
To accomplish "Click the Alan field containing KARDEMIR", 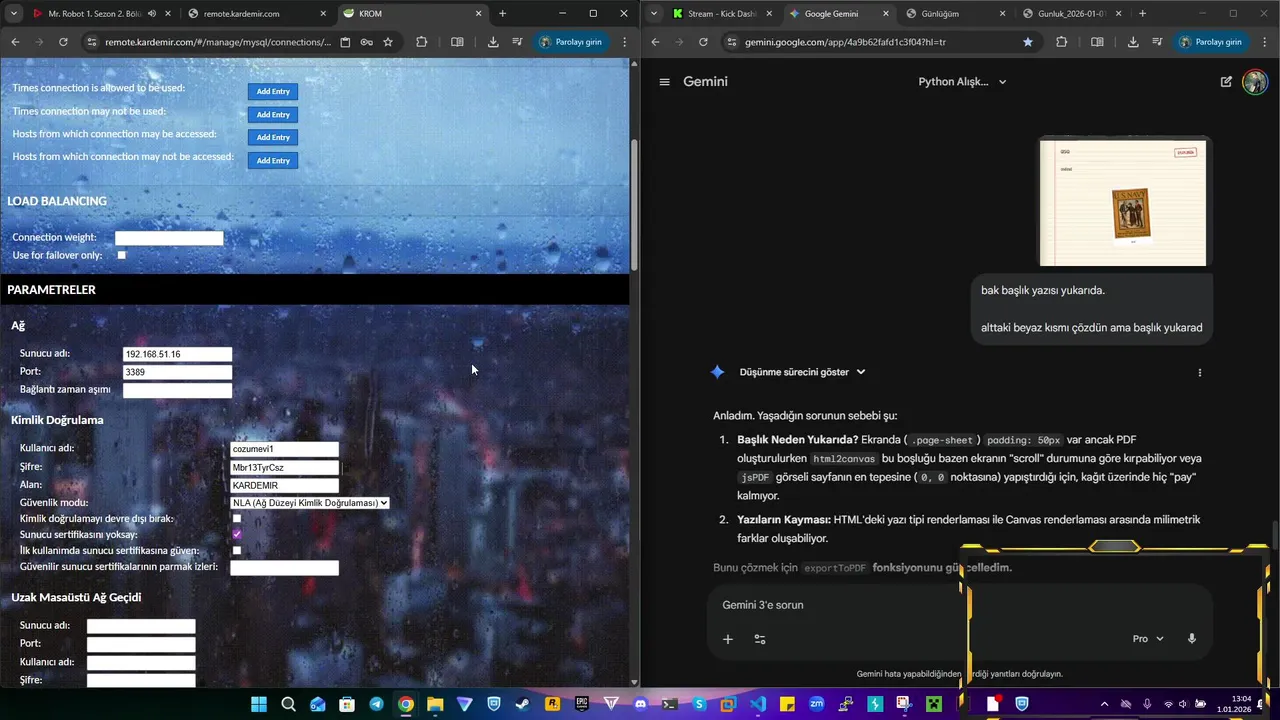I will [x=285, y=486].
